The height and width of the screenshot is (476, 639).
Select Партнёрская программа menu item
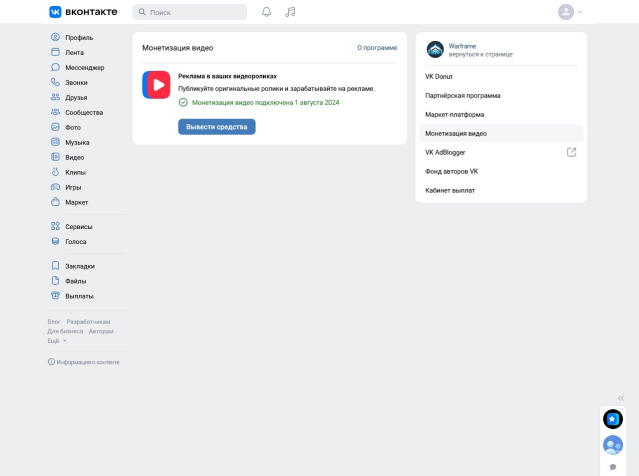tap(463, 95)
